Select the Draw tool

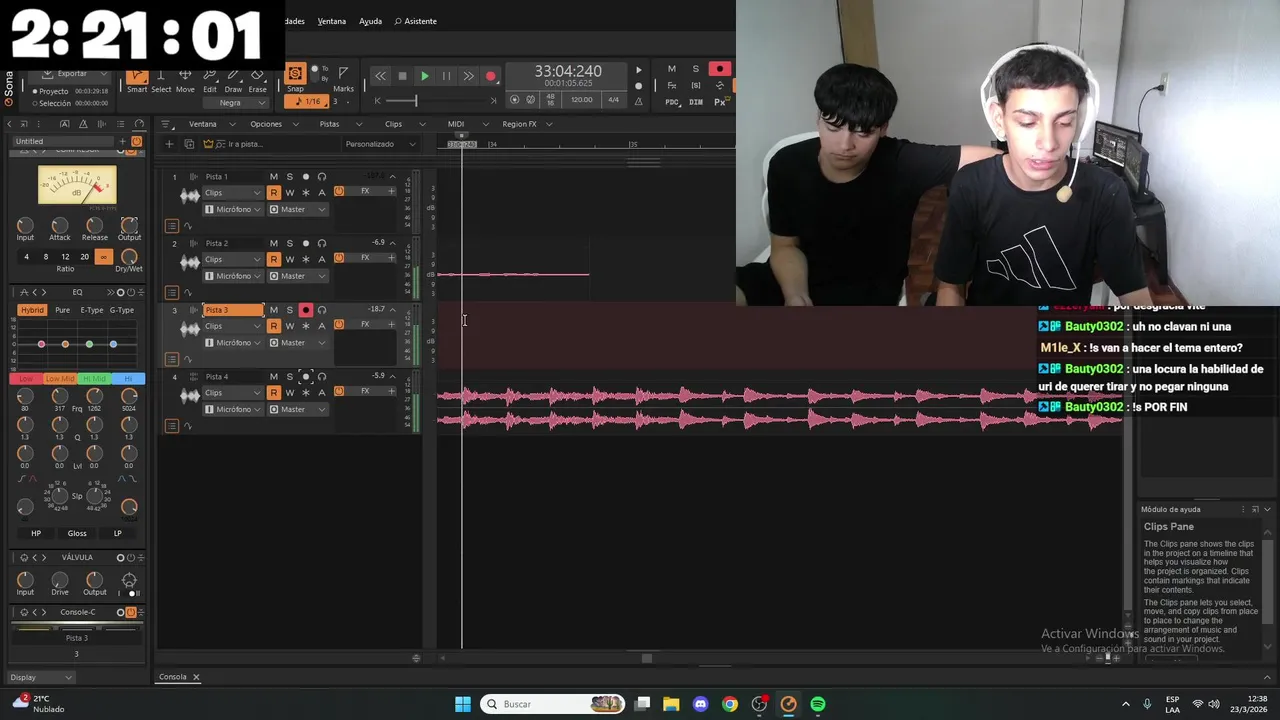(233, 80)
